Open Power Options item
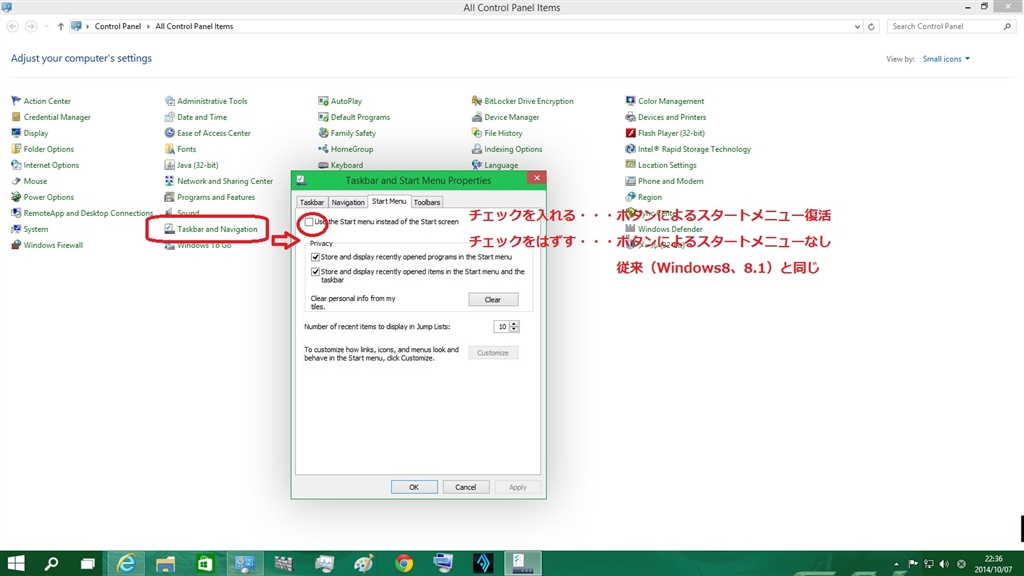Screen dimensions: 1024x576 pos(42,197)
